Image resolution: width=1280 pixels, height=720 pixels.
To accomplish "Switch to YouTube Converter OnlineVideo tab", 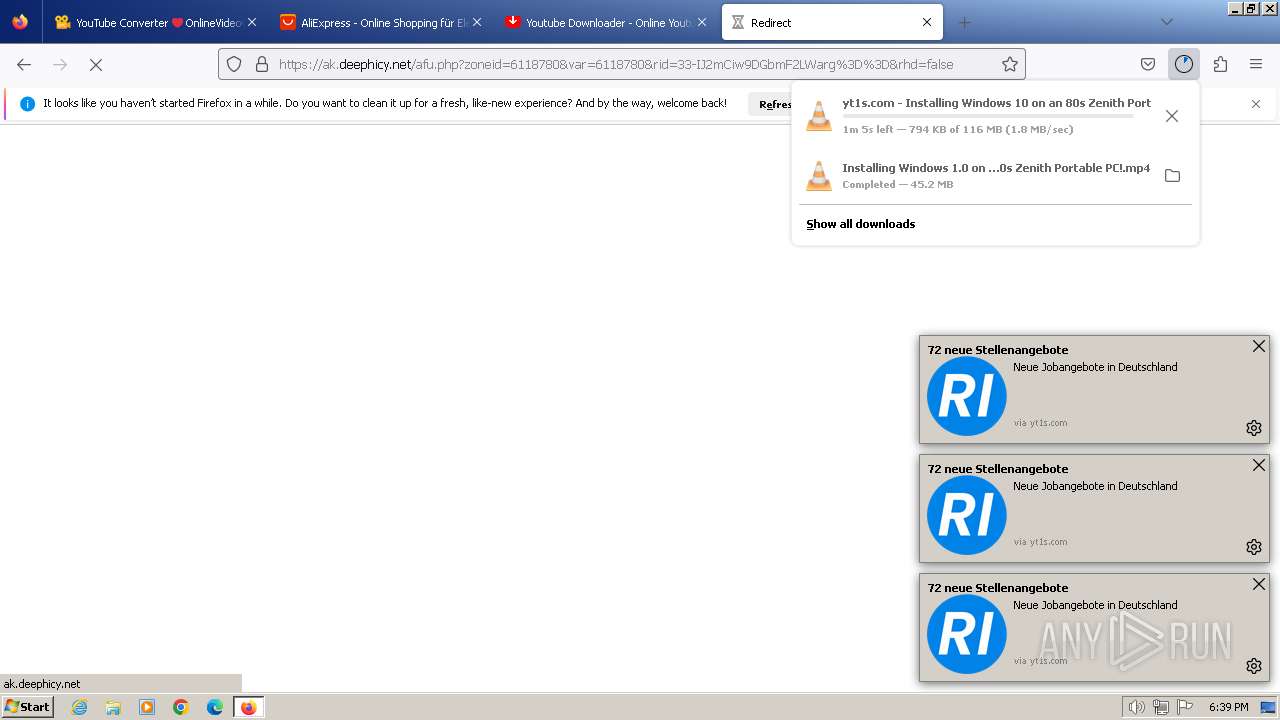I will point(156,22).
